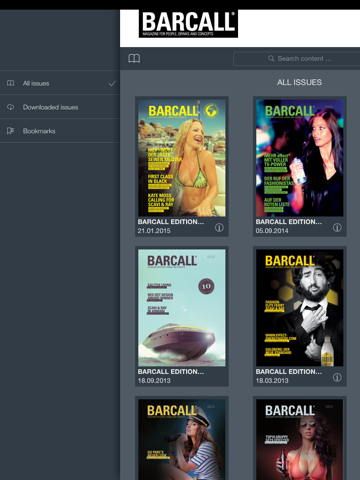Image resolution: width=360 pixels, height=480 pixels.
Task: Open the sunglasses woman cover issue
Action: (x=300, y=439)
